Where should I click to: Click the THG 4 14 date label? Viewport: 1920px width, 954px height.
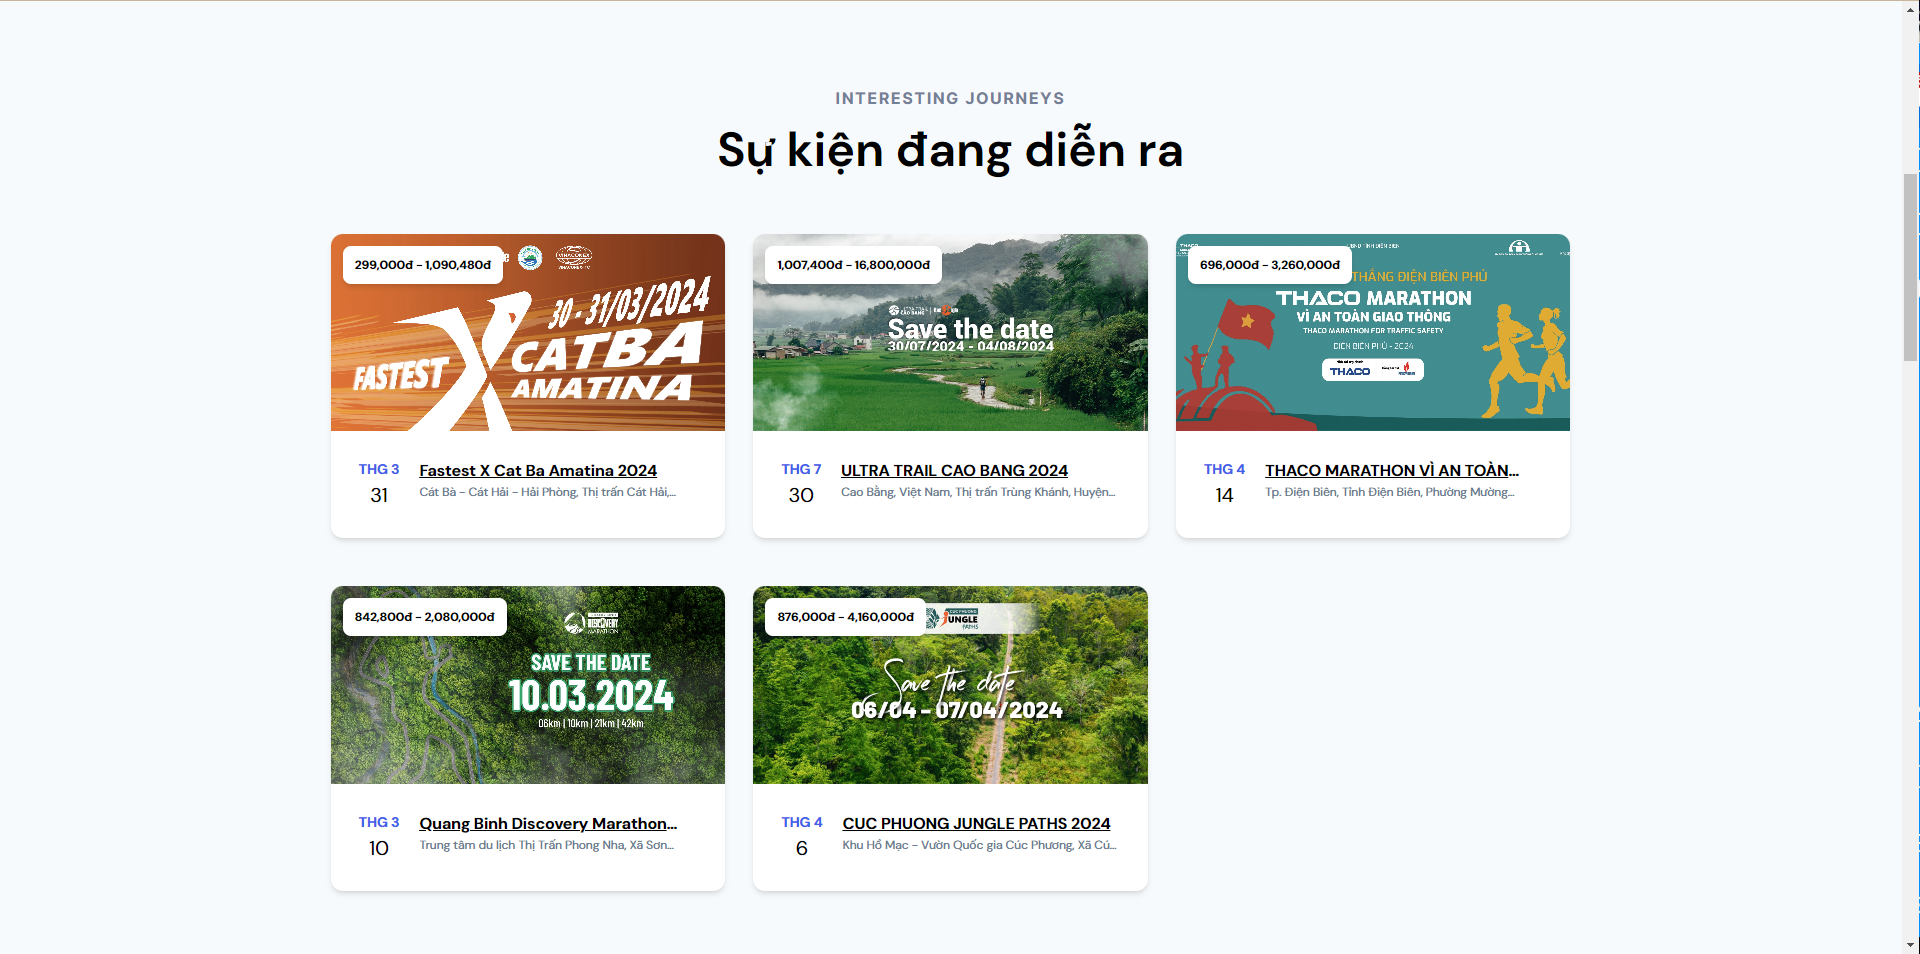[x=1224, y=483]
